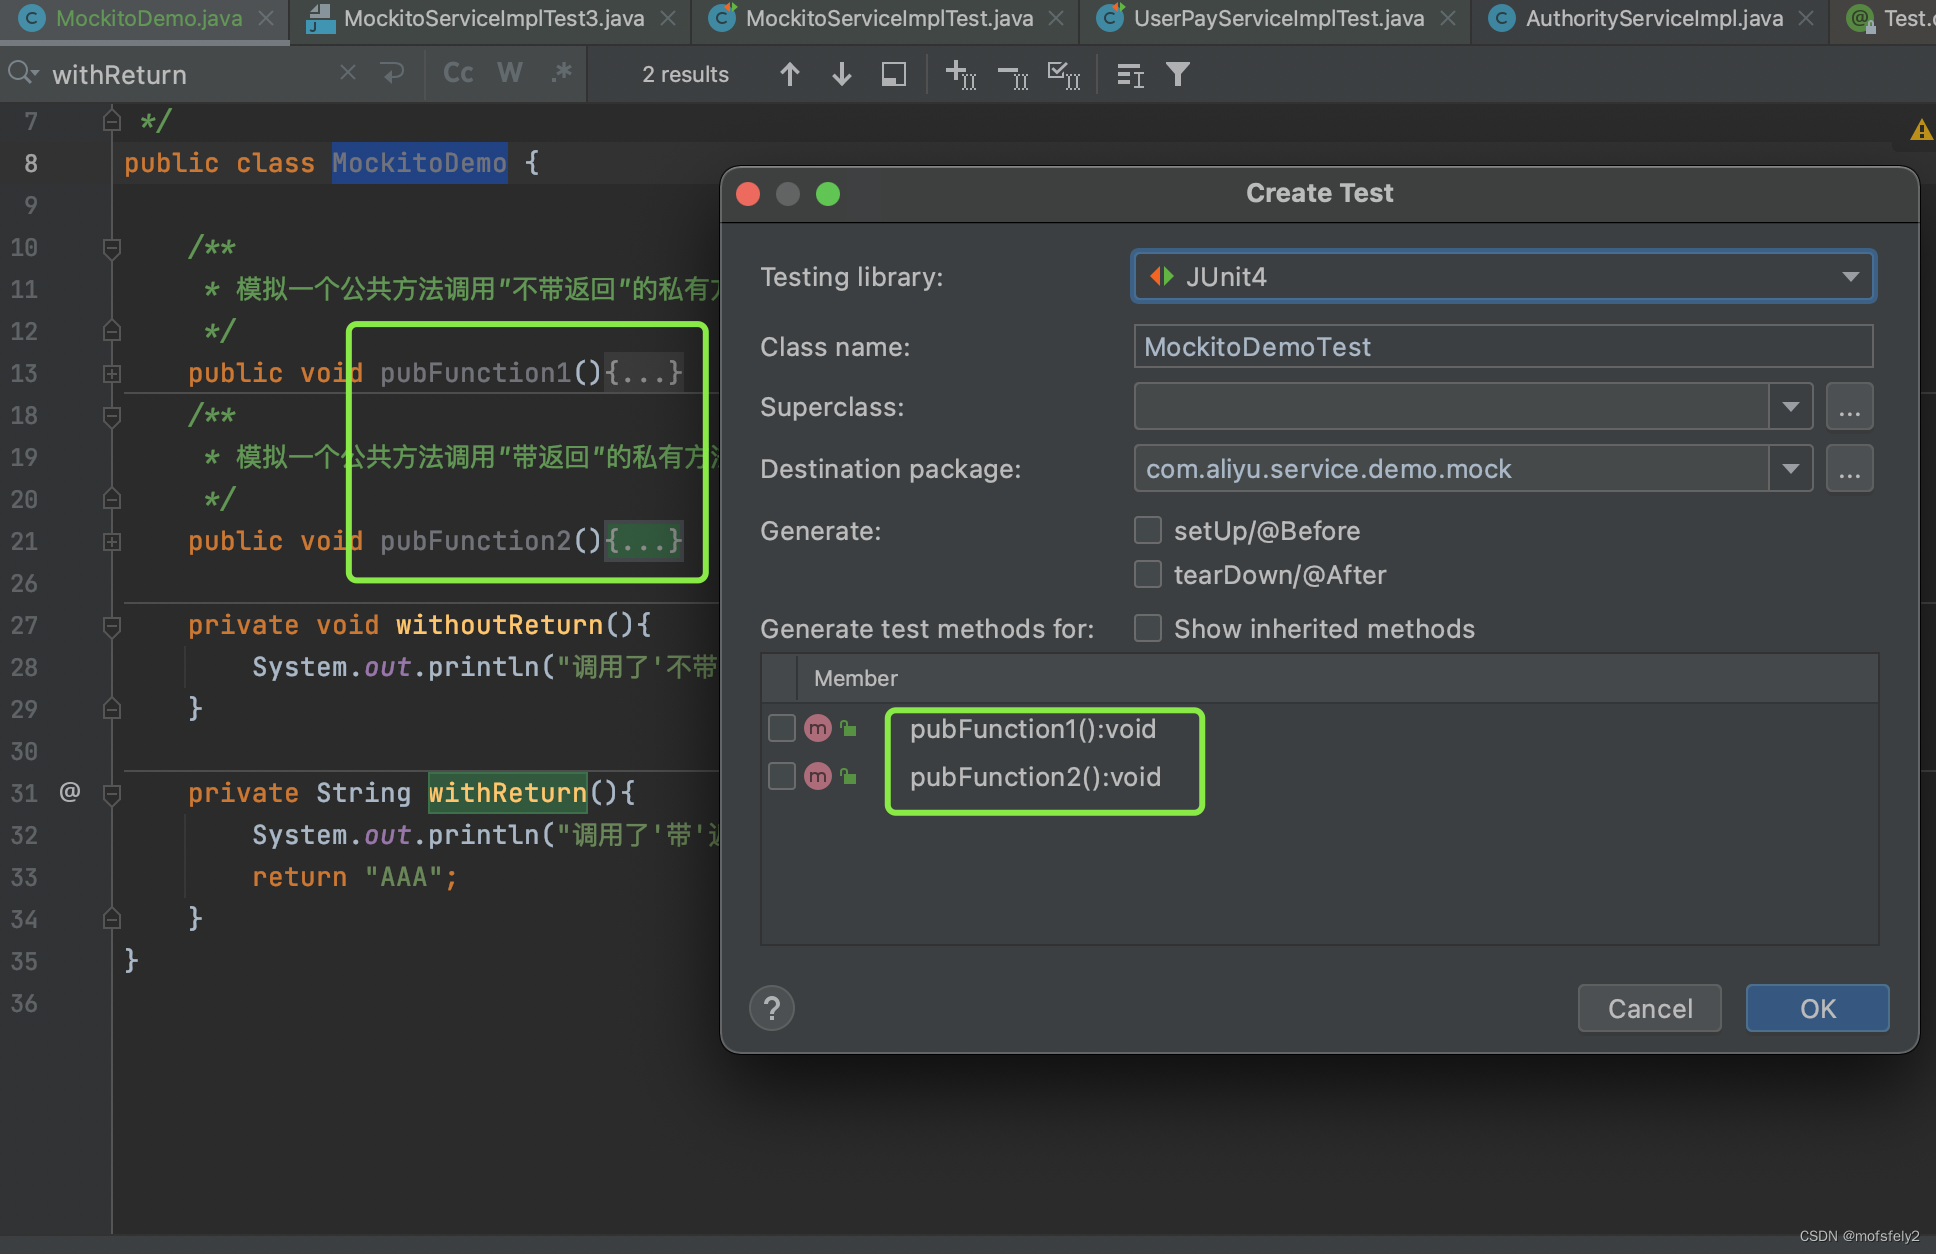1936x1254 pixels.
Task: Browse Destination package with ellipsis button
Action: coord(1849,468)
